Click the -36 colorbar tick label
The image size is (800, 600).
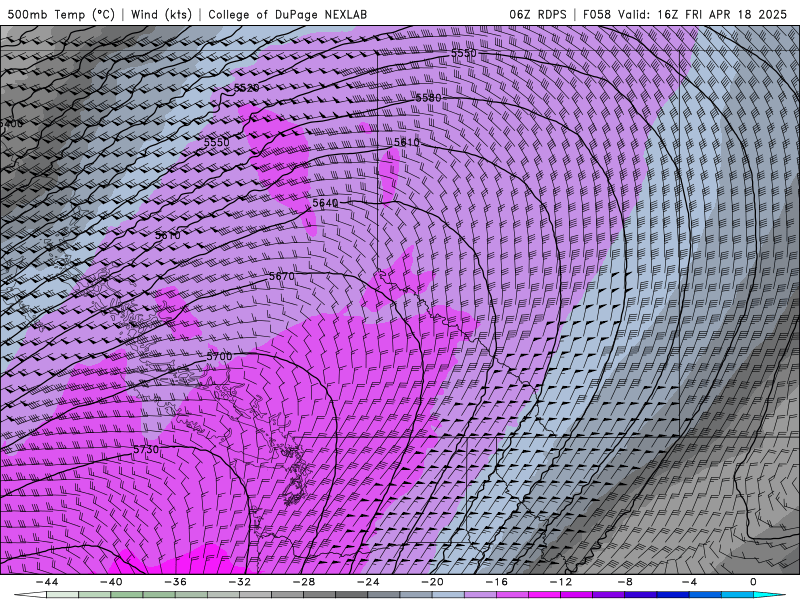coord(175,582)
